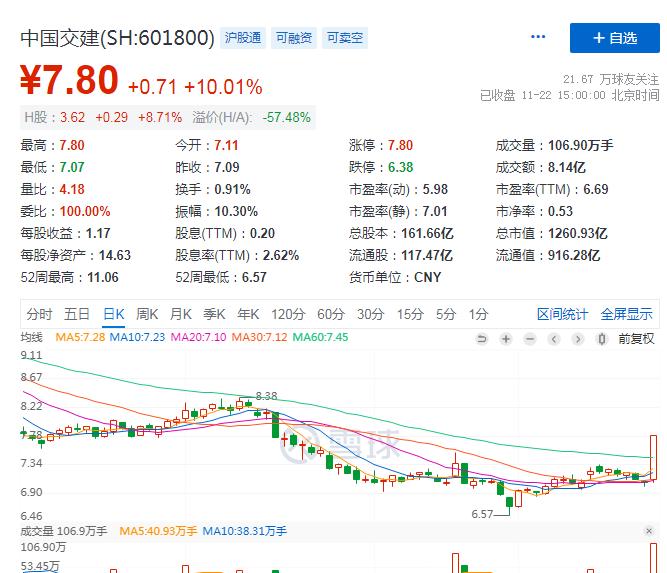Add stock via + 自选 button

(615, 38)
